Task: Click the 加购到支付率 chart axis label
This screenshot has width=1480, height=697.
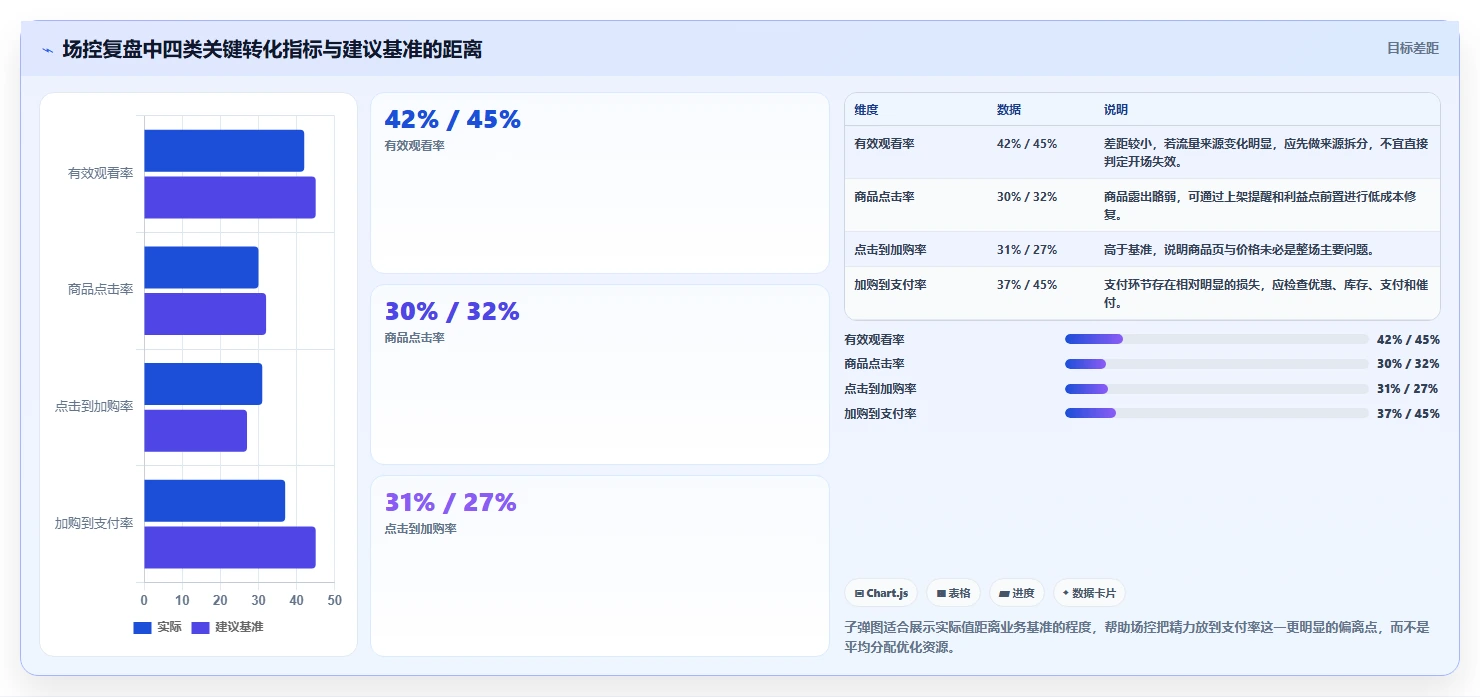Action: 94,523
